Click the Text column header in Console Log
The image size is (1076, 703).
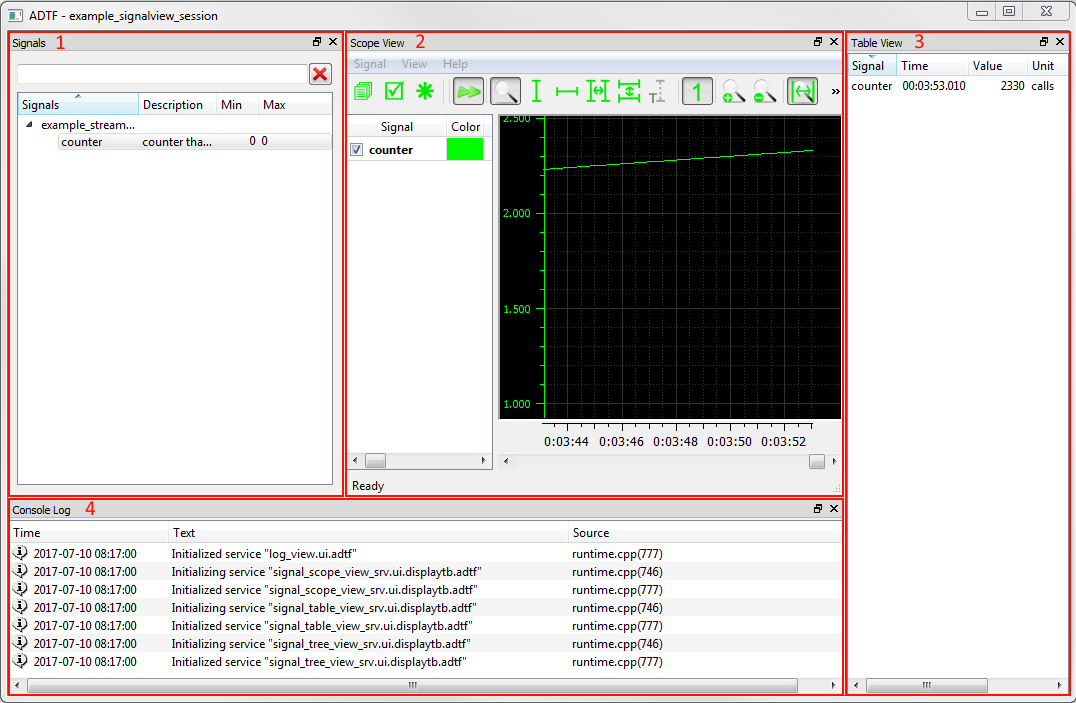click(369, 533)
